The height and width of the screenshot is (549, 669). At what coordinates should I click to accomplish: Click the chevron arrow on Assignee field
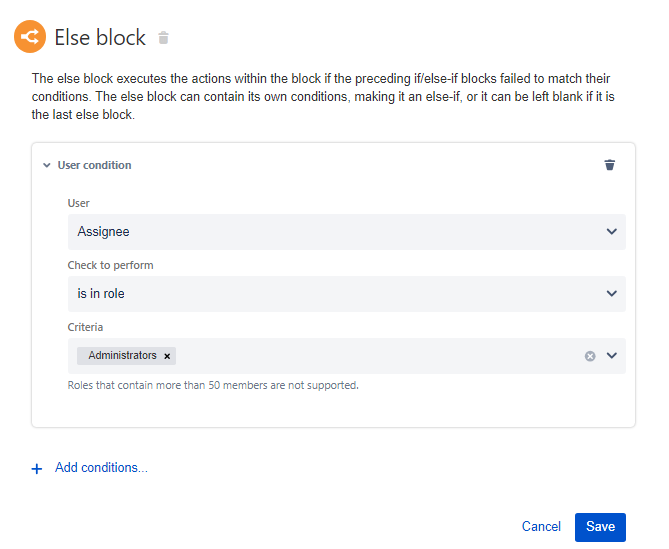[612, 232]
